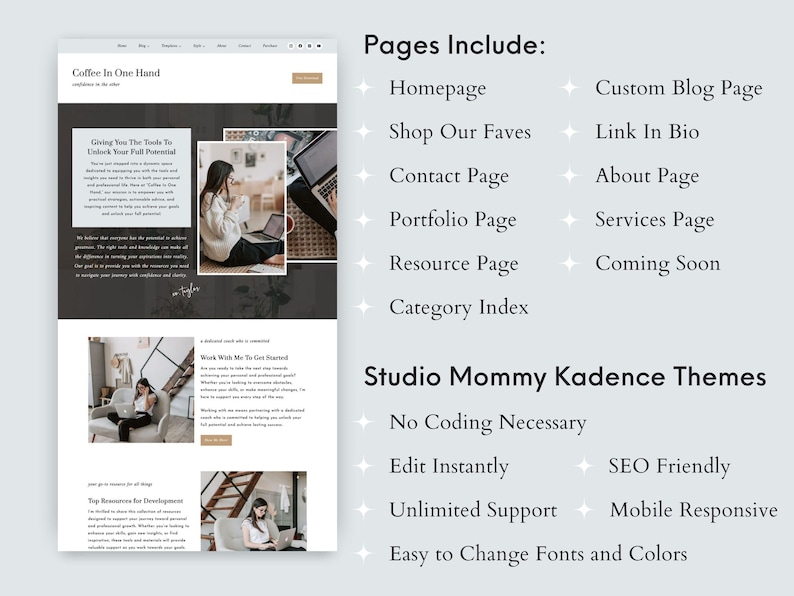The image size is (794, 596).
Task: Click the 'About Page' list item
Action: (x=647, y=176)
